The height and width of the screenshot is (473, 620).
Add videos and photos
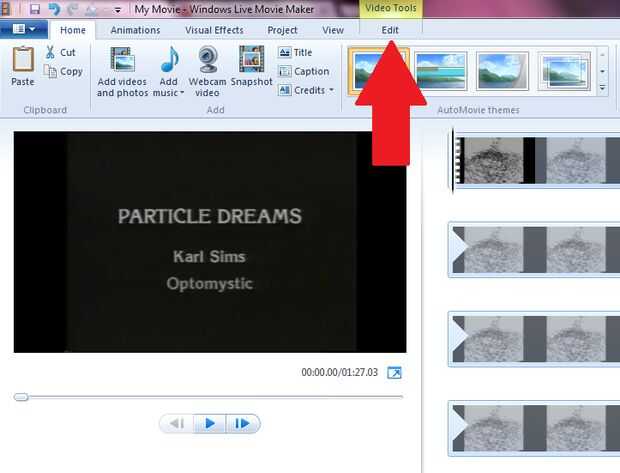tap(122, 72)
